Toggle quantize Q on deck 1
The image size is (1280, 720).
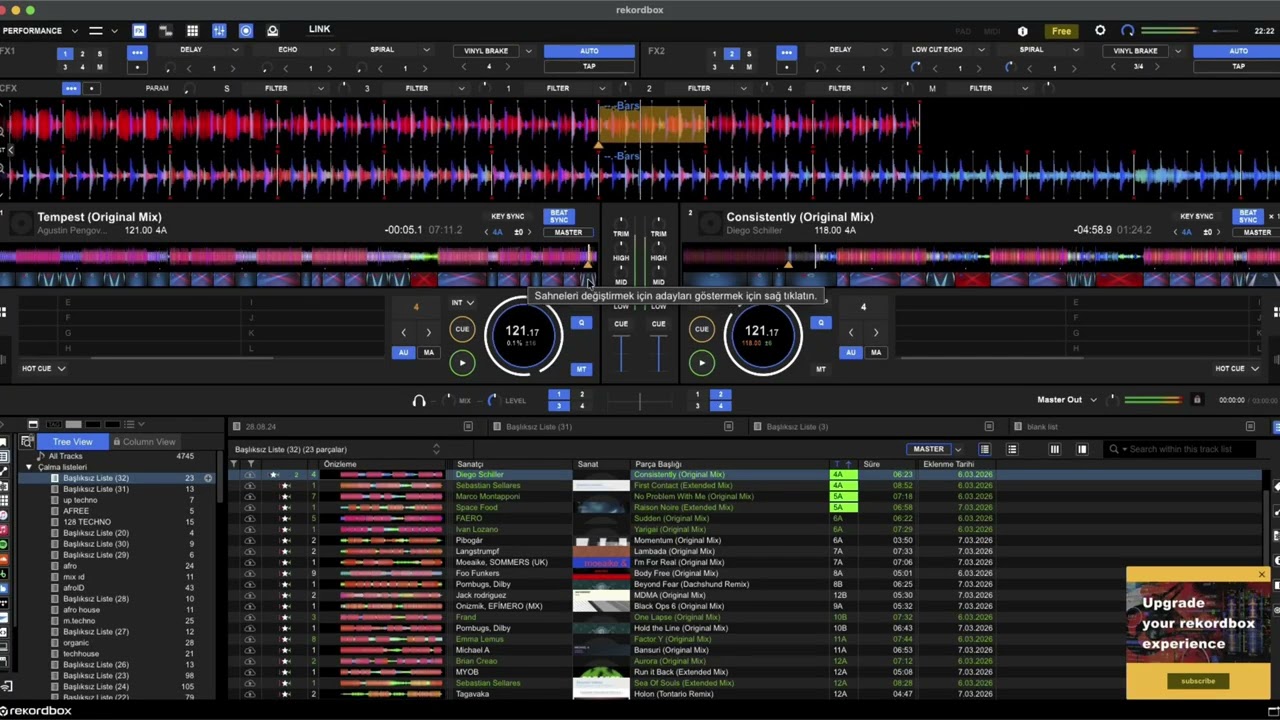pyautogui.click(x=581, y=323)
